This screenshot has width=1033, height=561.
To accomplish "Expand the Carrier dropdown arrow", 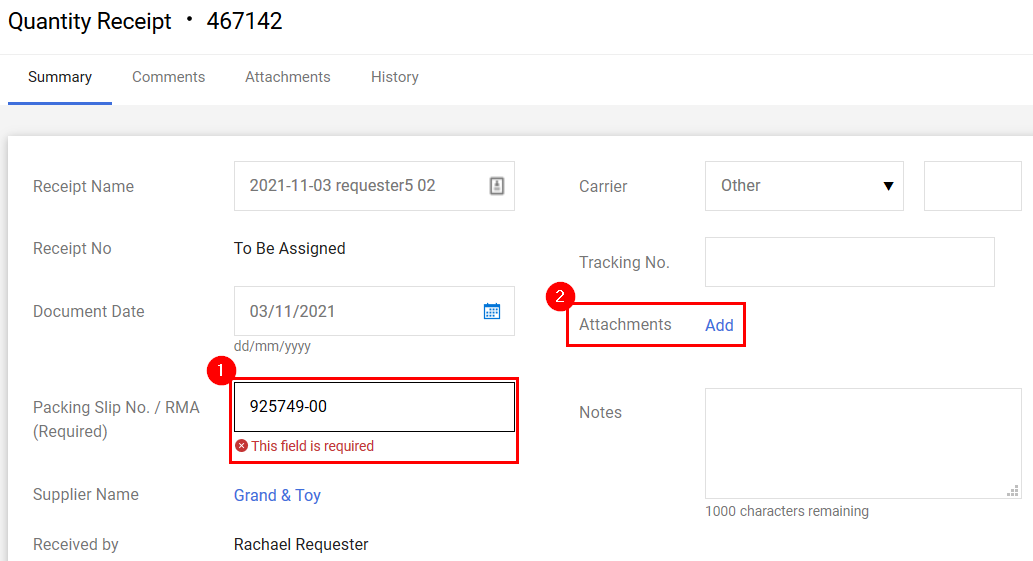I will [x=888, y=186].
